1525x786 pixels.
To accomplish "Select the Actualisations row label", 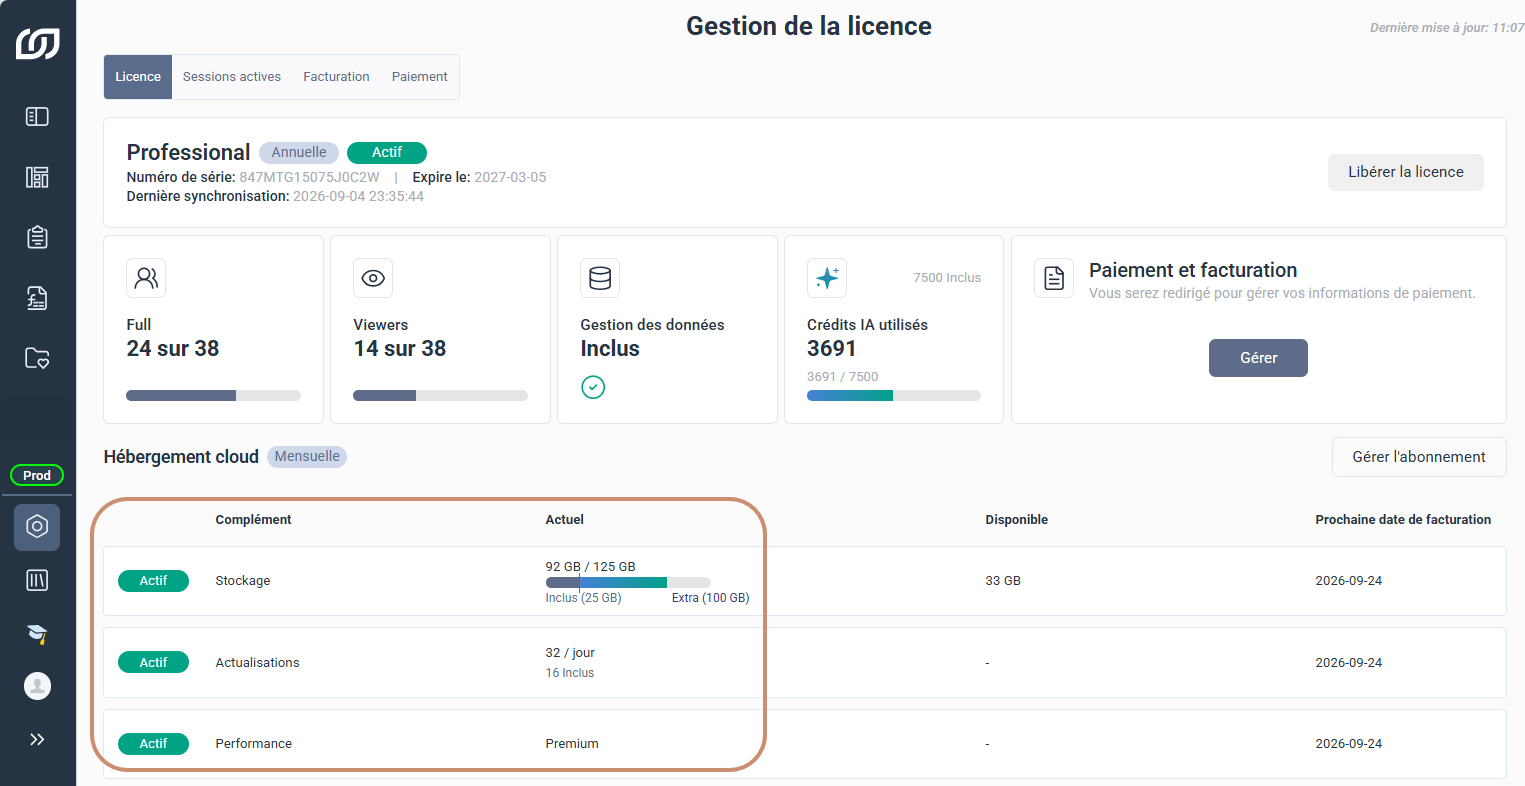I will [257, 663].
